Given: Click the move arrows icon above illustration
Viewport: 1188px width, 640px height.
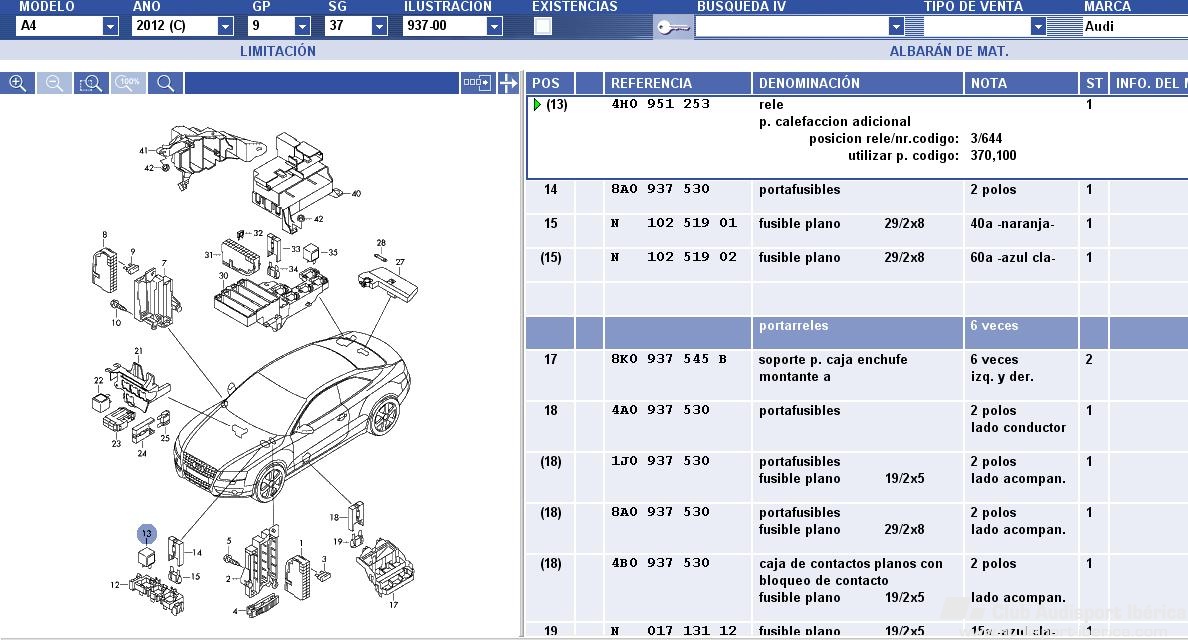Looking at the screenshot, I should pyautogui.click(x=508, y=83).
